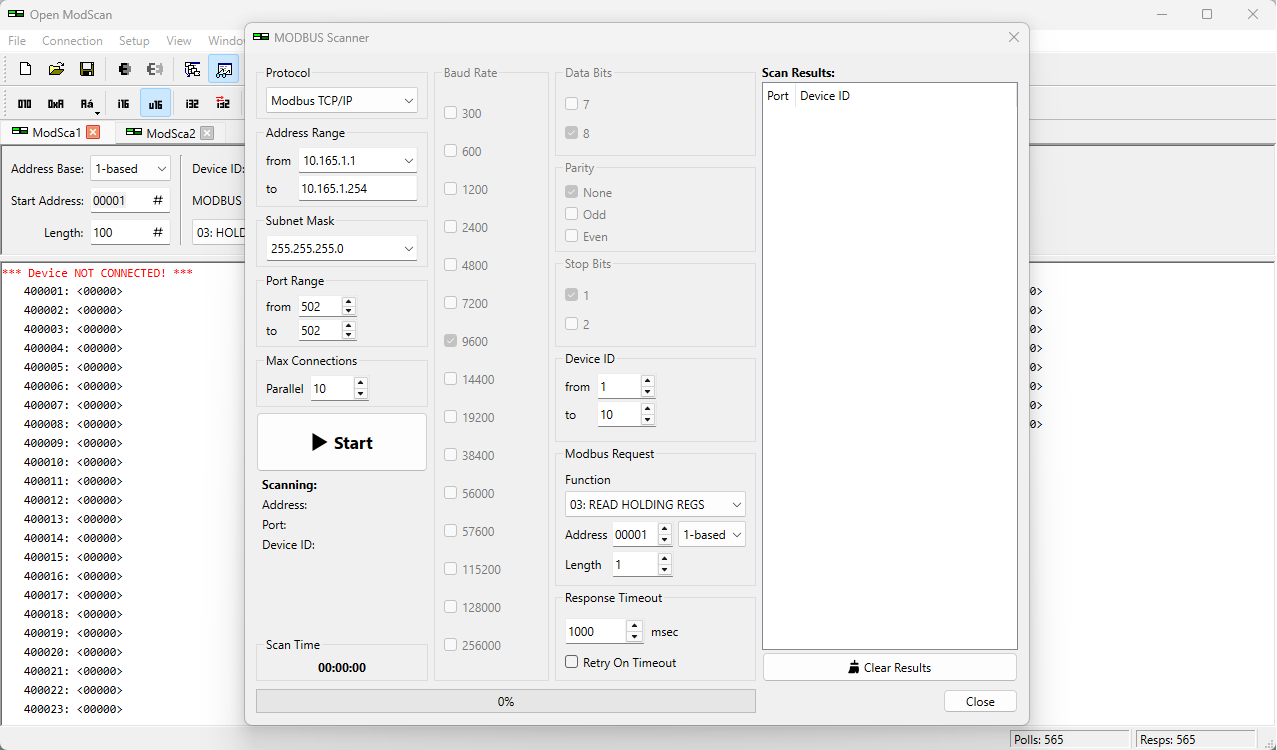Click the Response Timeout value field
The image size is (1277, 750).
[x=596, y=631]
